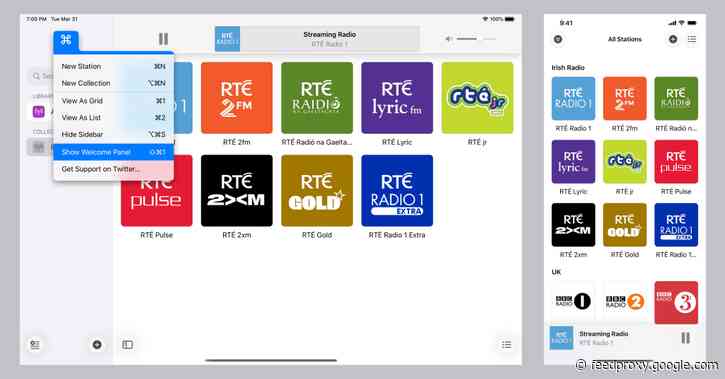The height and width of the screenshot is (379, 725).
Task: Click iPad battery status icon
Action: [510, 19]
